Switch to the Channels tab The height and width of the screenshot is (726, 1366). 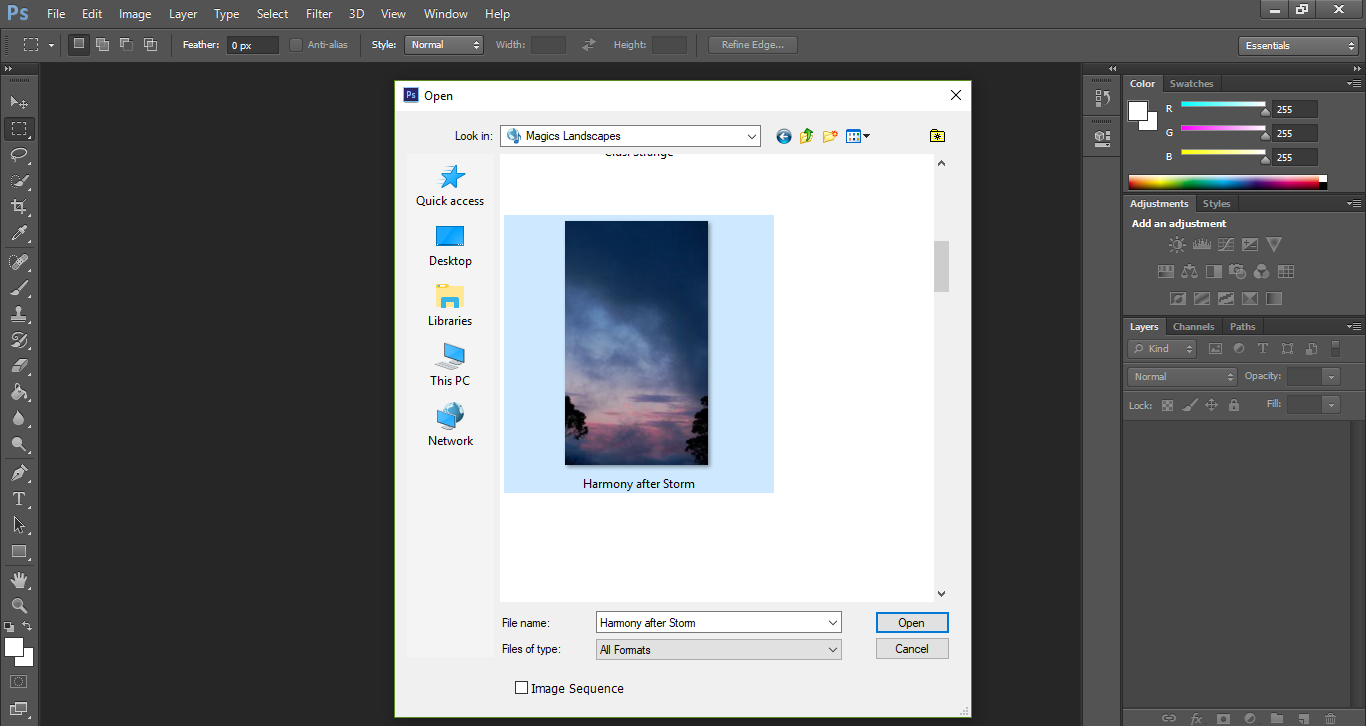click(x=1193, y=327)
